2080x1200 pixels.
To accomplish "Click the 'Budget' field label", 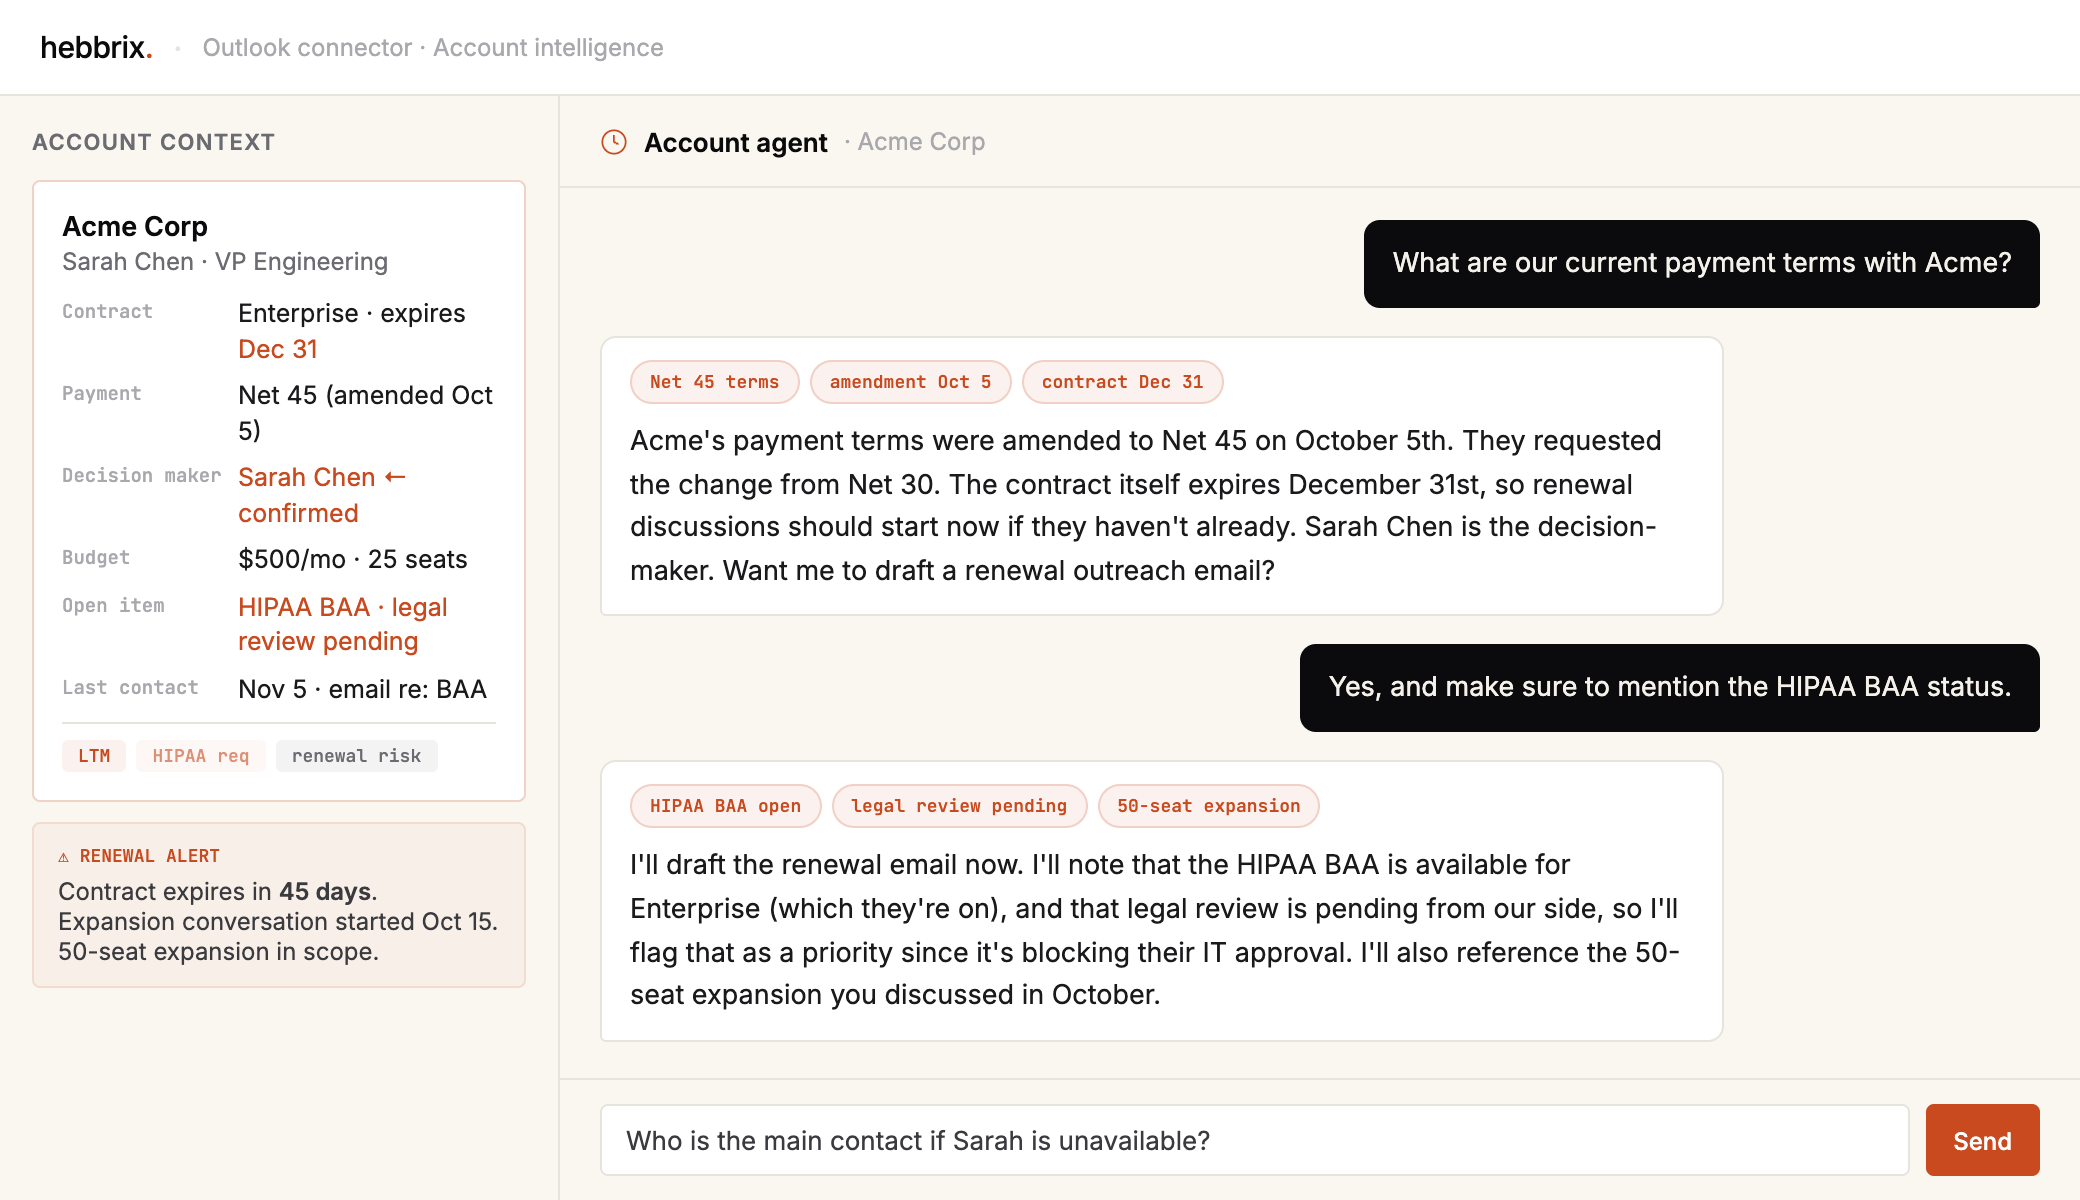I will [96, 557].
